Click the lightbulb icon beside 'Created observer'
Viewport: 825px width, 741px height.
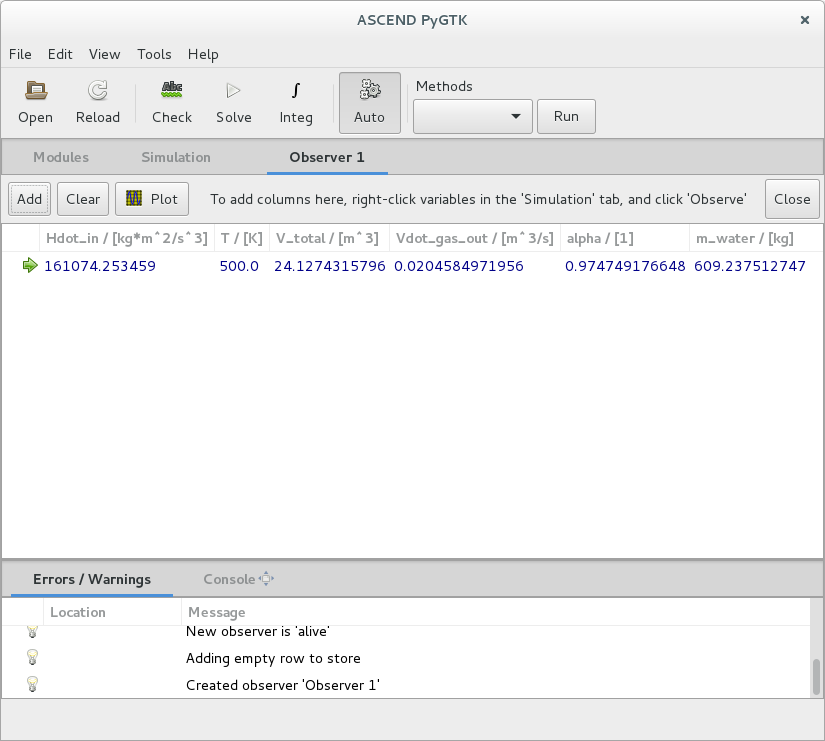(x=32, y=685)
